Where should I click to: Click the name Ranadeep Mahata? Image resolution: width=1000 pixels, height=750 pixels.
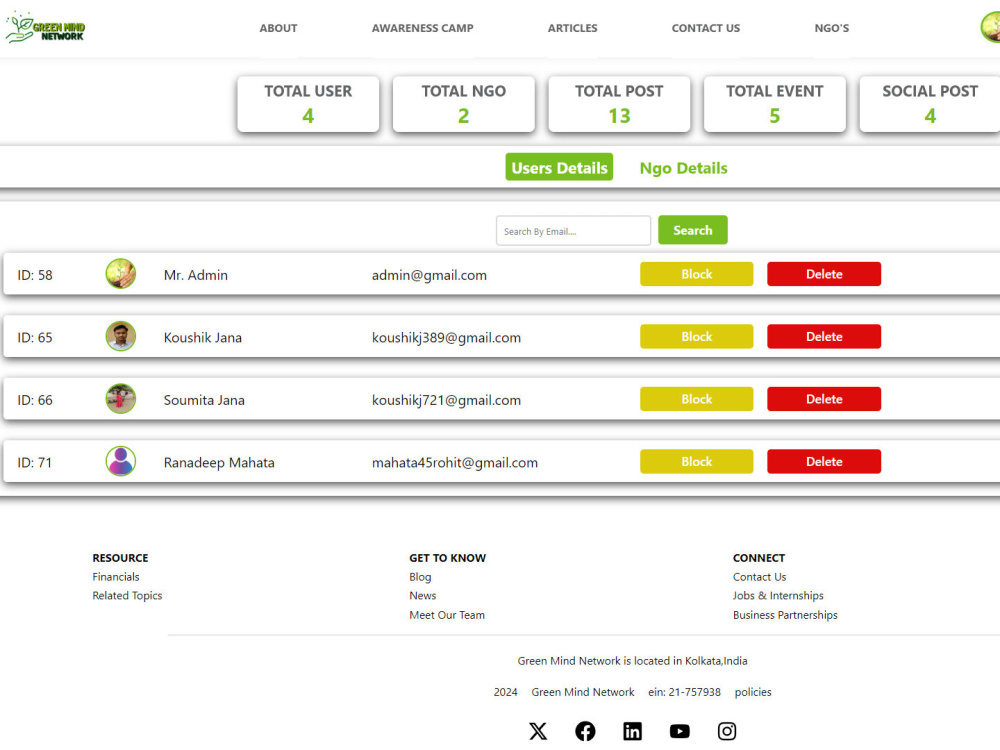click(x=219, y=462)
